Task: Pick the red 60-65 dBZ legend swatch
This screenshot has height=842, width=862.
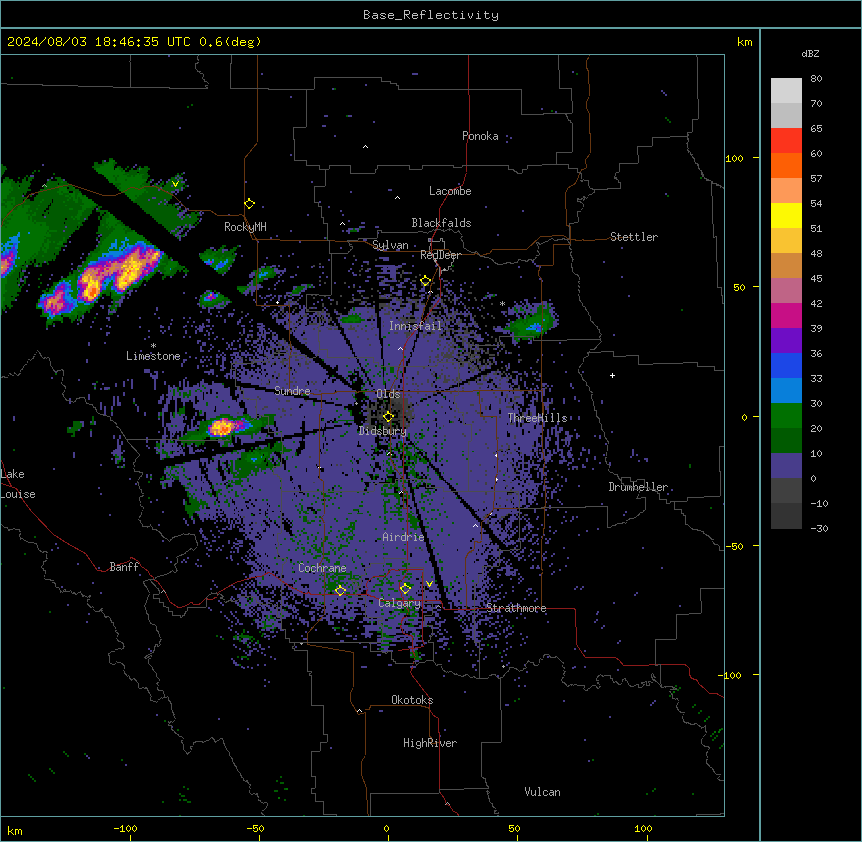Action: coord(786,141)
